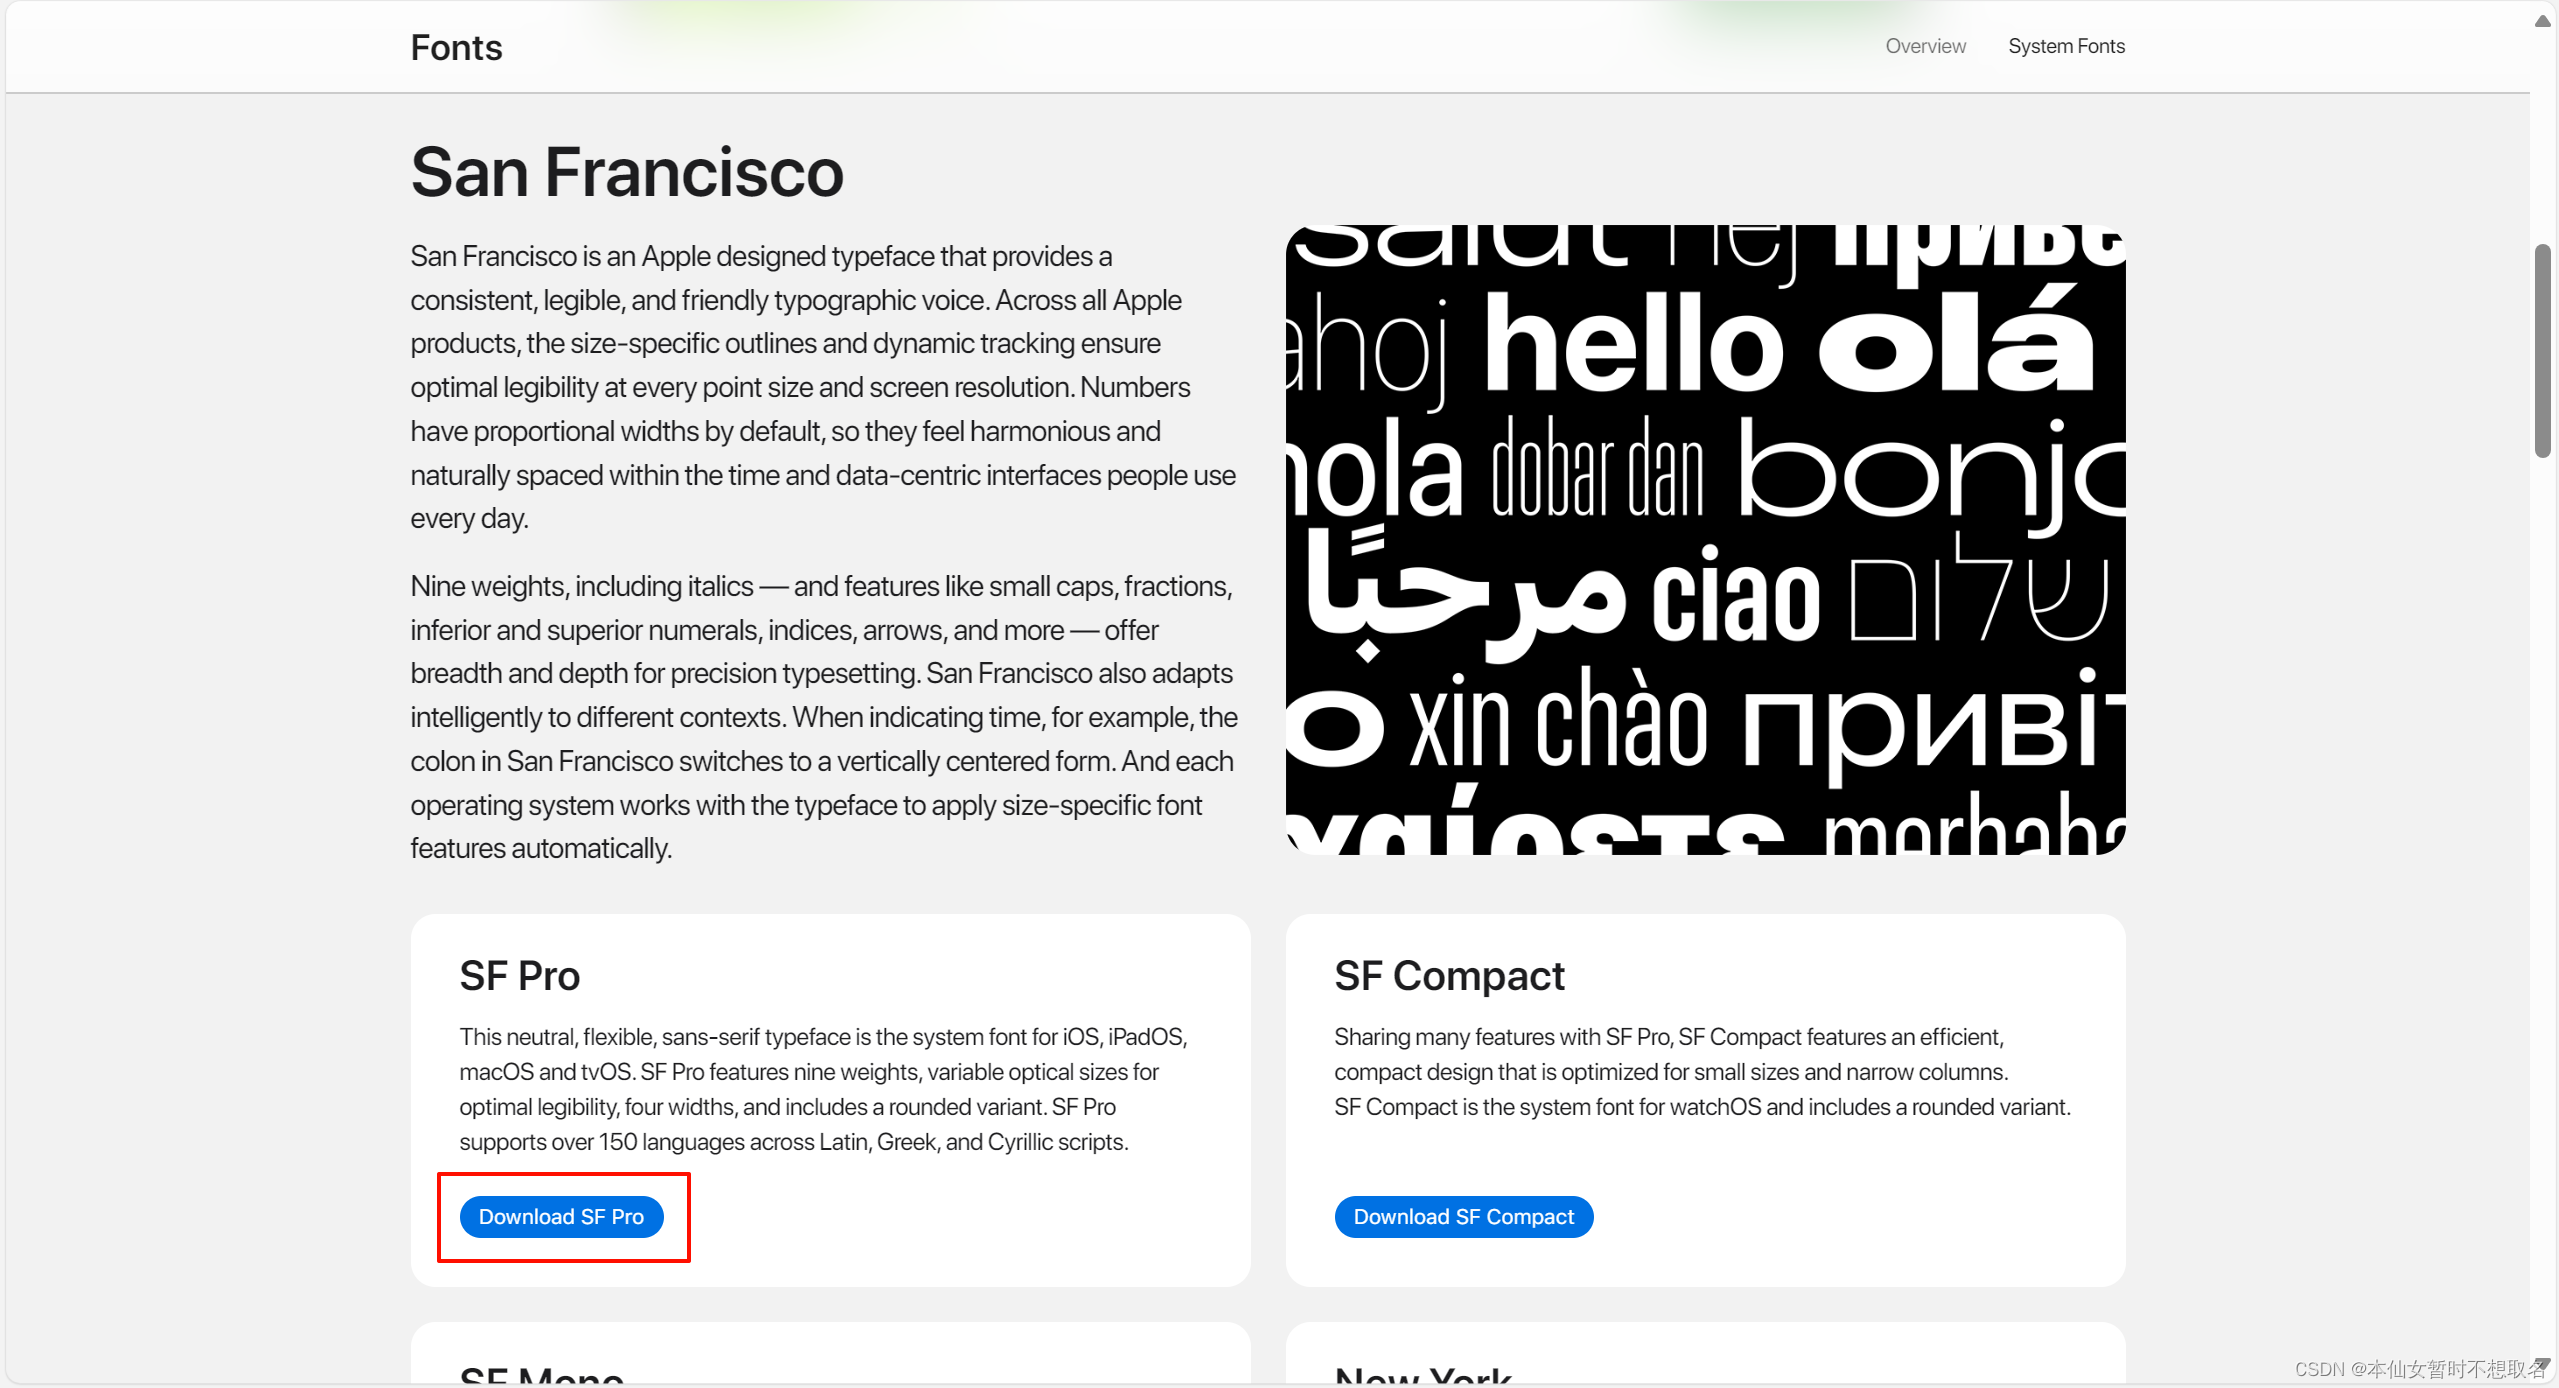The image size is (2559, 1388).
Task: Click the scrollbar up arrow
Action: pos(2542,20)
